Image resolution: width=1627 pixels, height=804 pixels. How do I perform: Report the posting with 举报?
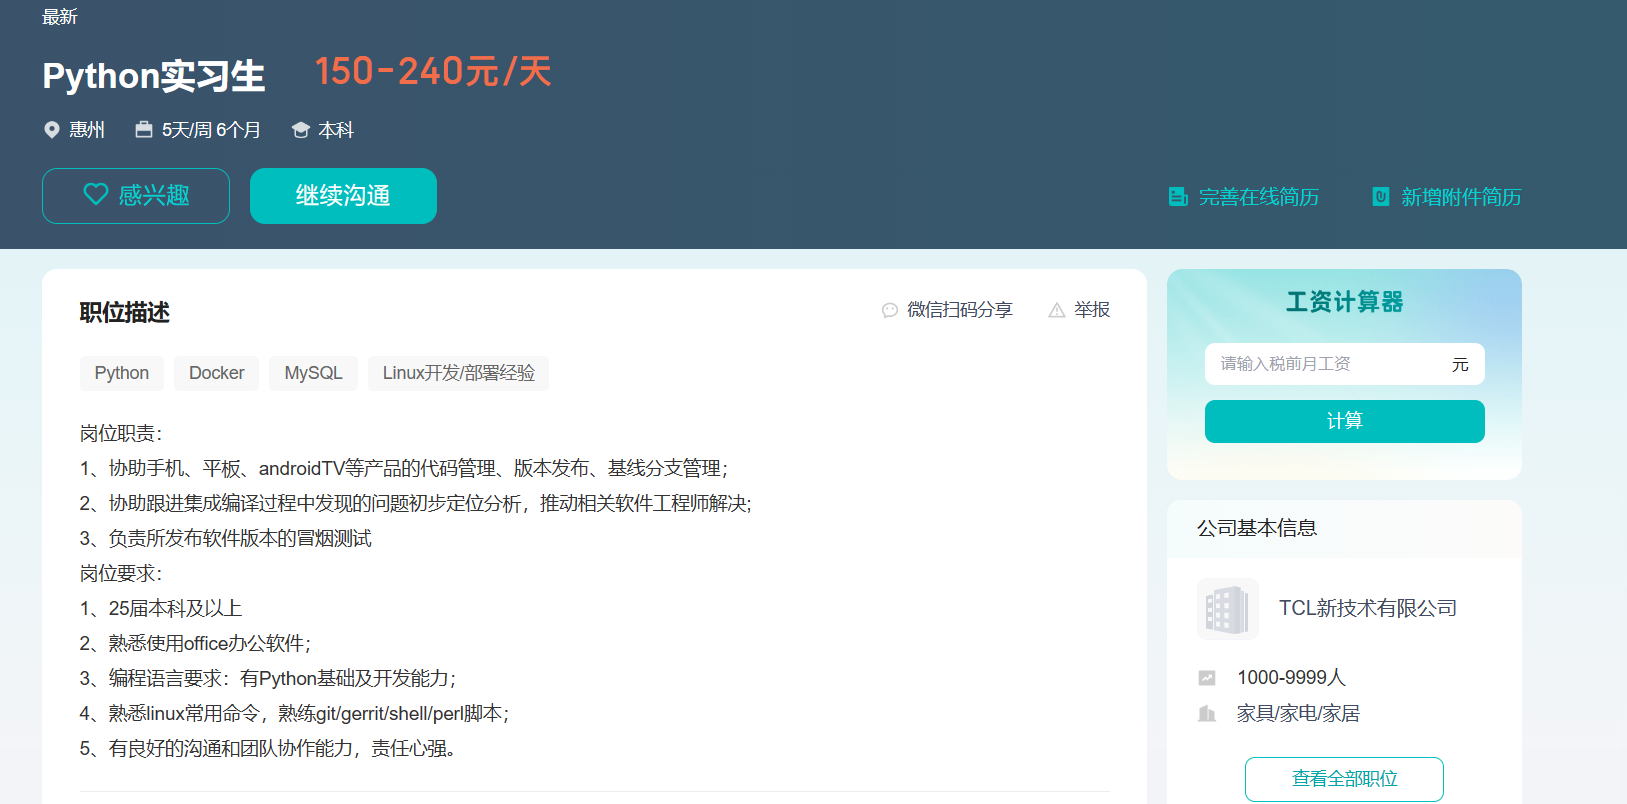coord(1079,310)
